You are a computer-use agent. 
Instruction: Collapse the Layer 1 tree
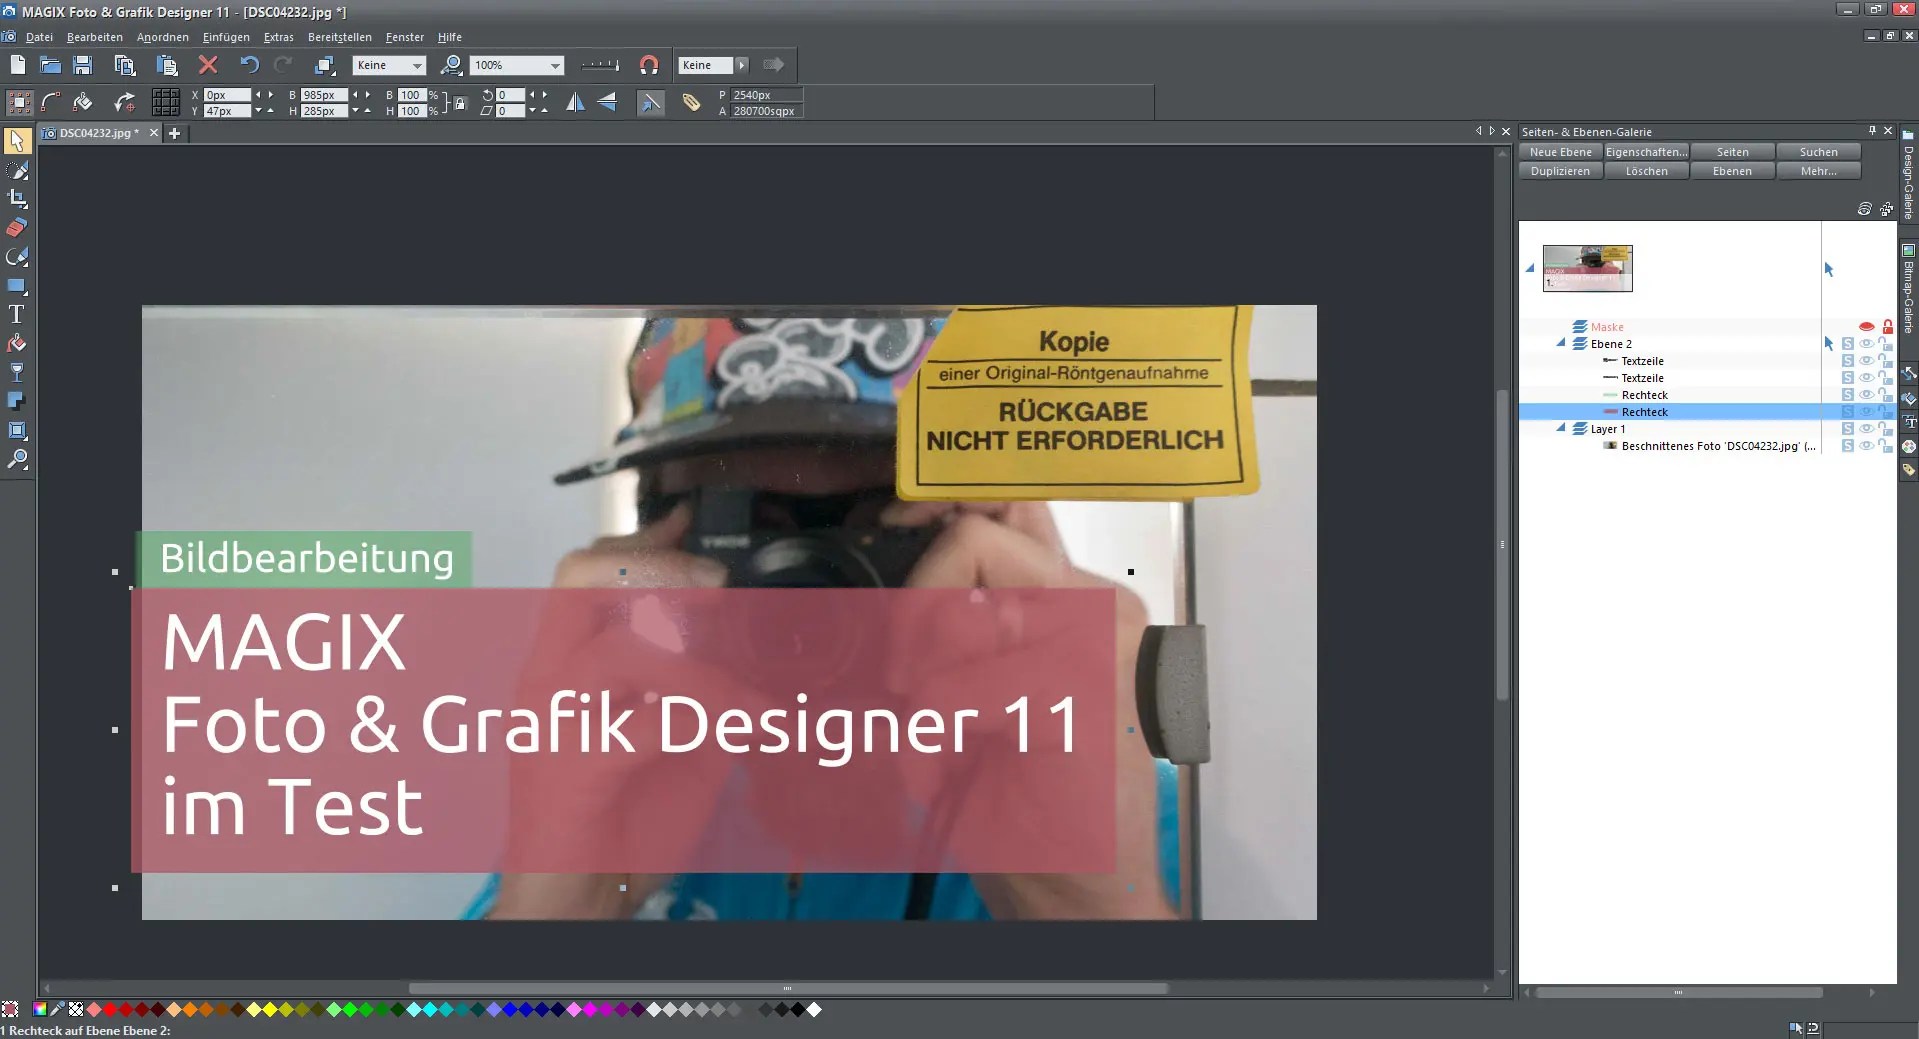click(1561, 428)
